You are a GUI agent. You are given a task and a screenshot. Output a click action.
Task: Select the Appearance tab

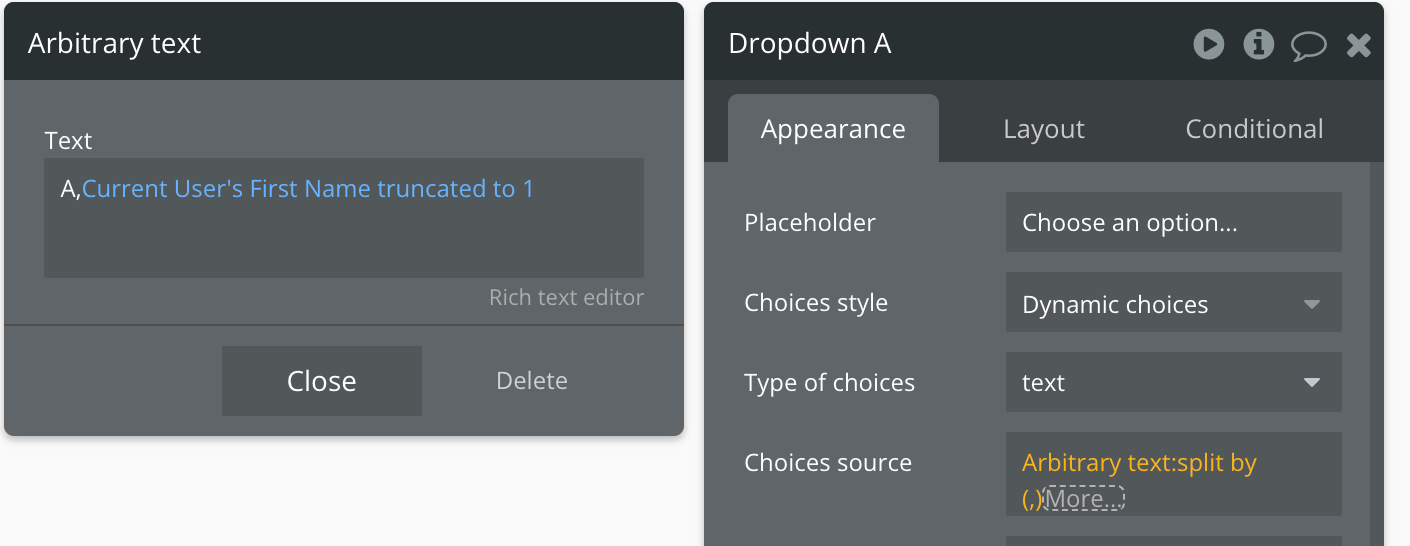click(x=833, y=129)
